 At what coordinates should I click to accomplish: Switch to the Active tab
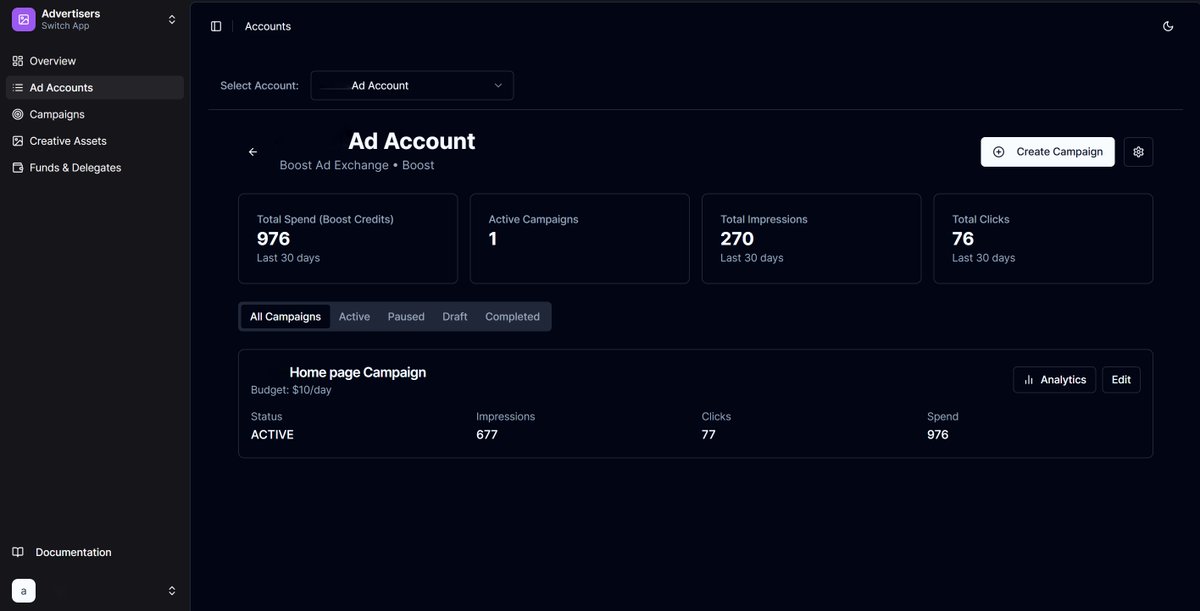point(354,317)
